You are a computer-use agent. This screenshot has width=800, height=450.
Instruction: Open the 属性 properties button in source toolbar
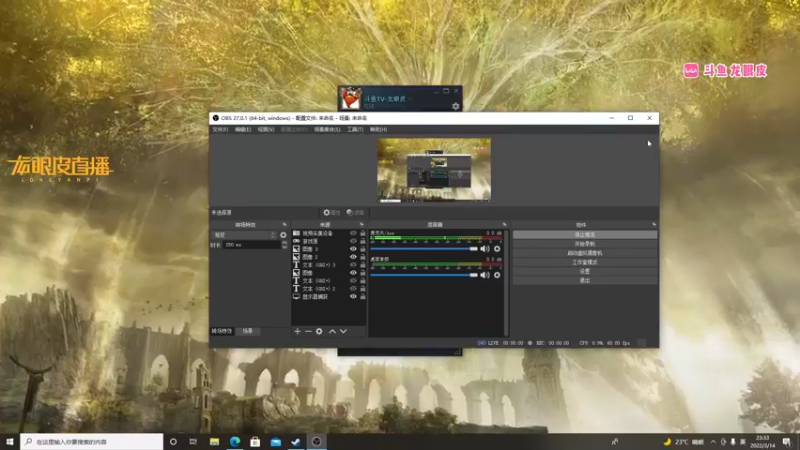[x=332, y=212]
